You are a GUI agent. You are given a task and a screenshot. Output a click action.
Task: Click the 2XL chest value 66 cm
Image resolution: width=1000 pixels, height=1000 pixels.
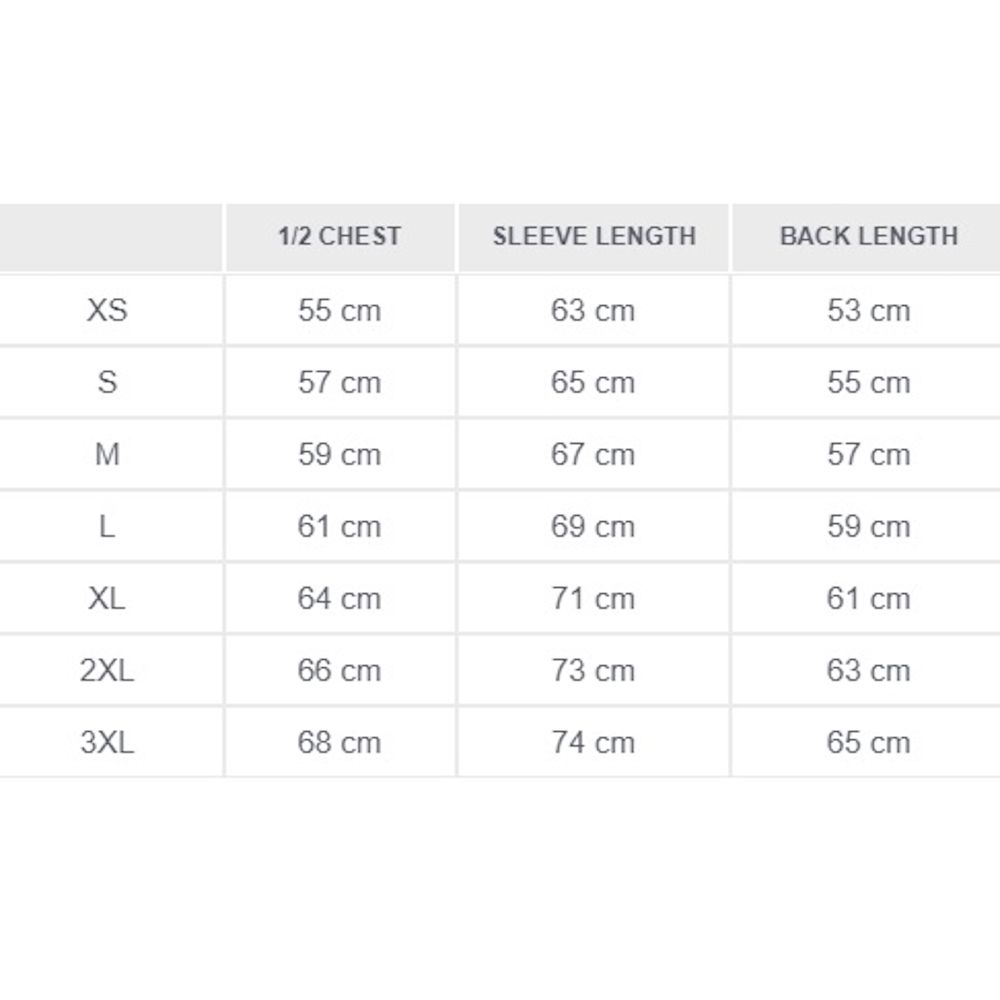tap(339, 670)
